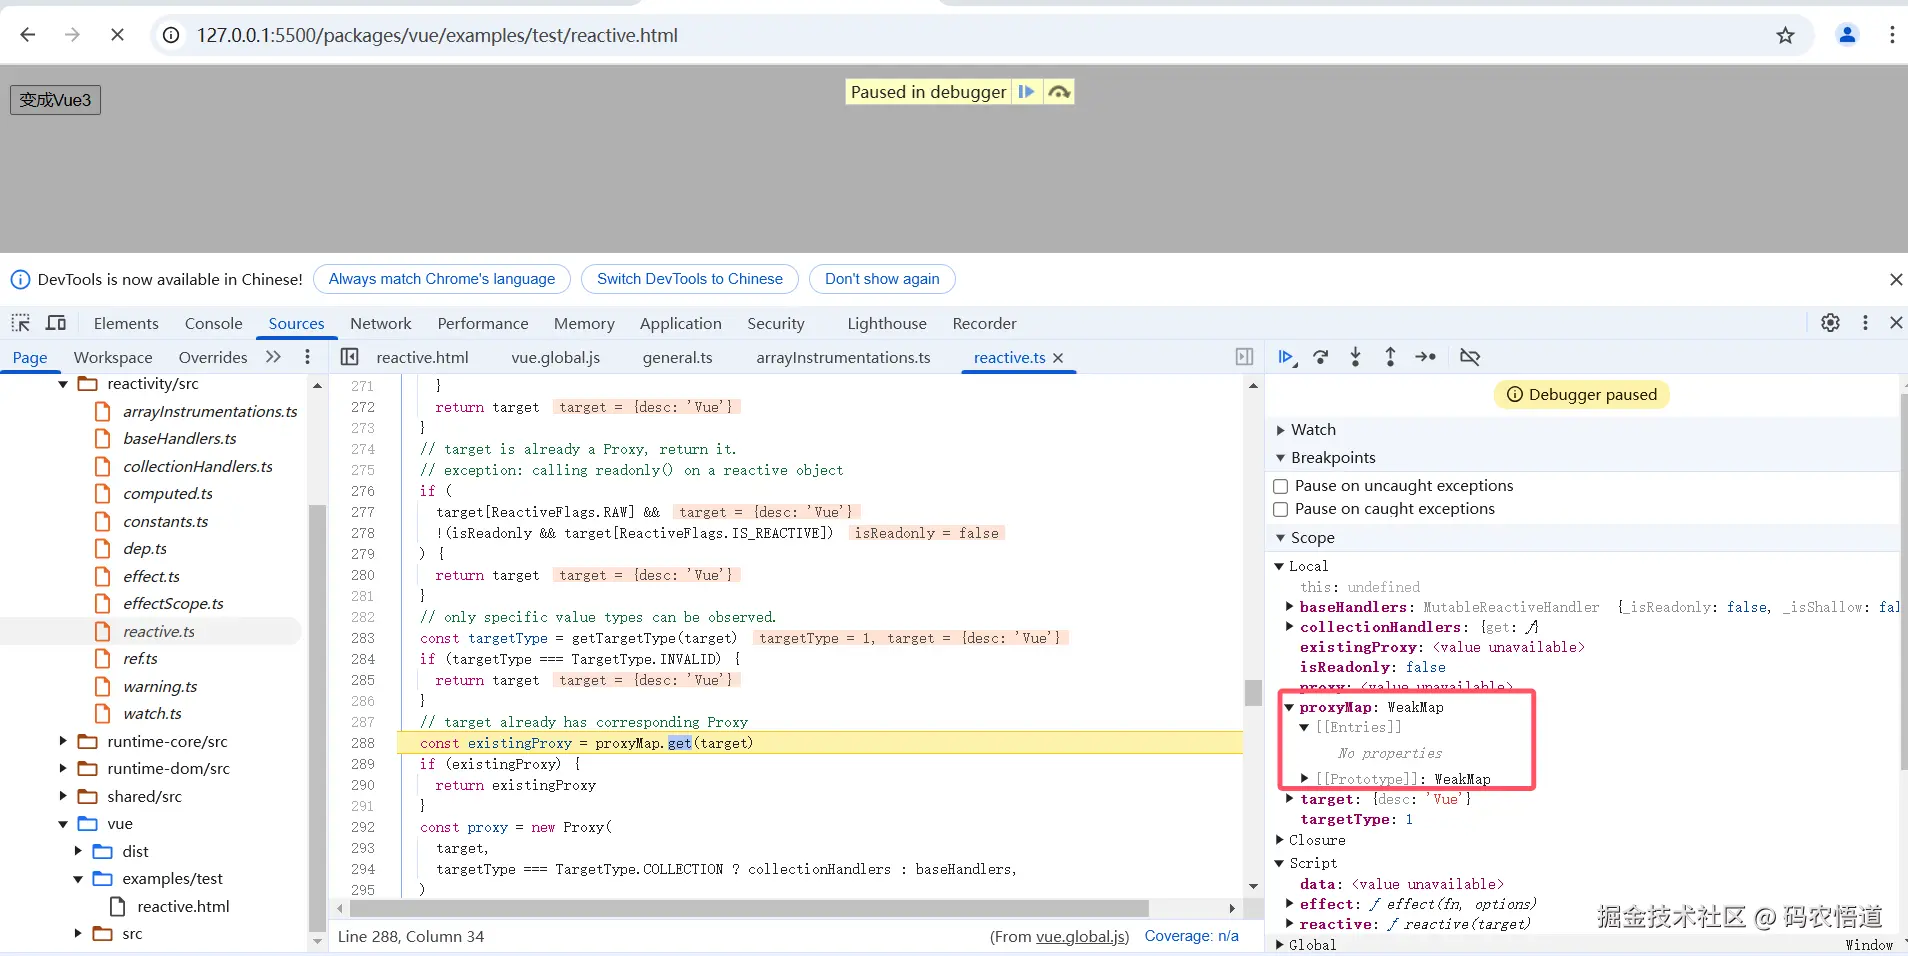The width and height of the screenshot is (1908, 956).
Task: Enable Pause on caught exceptions
Action: point(1280,510)
